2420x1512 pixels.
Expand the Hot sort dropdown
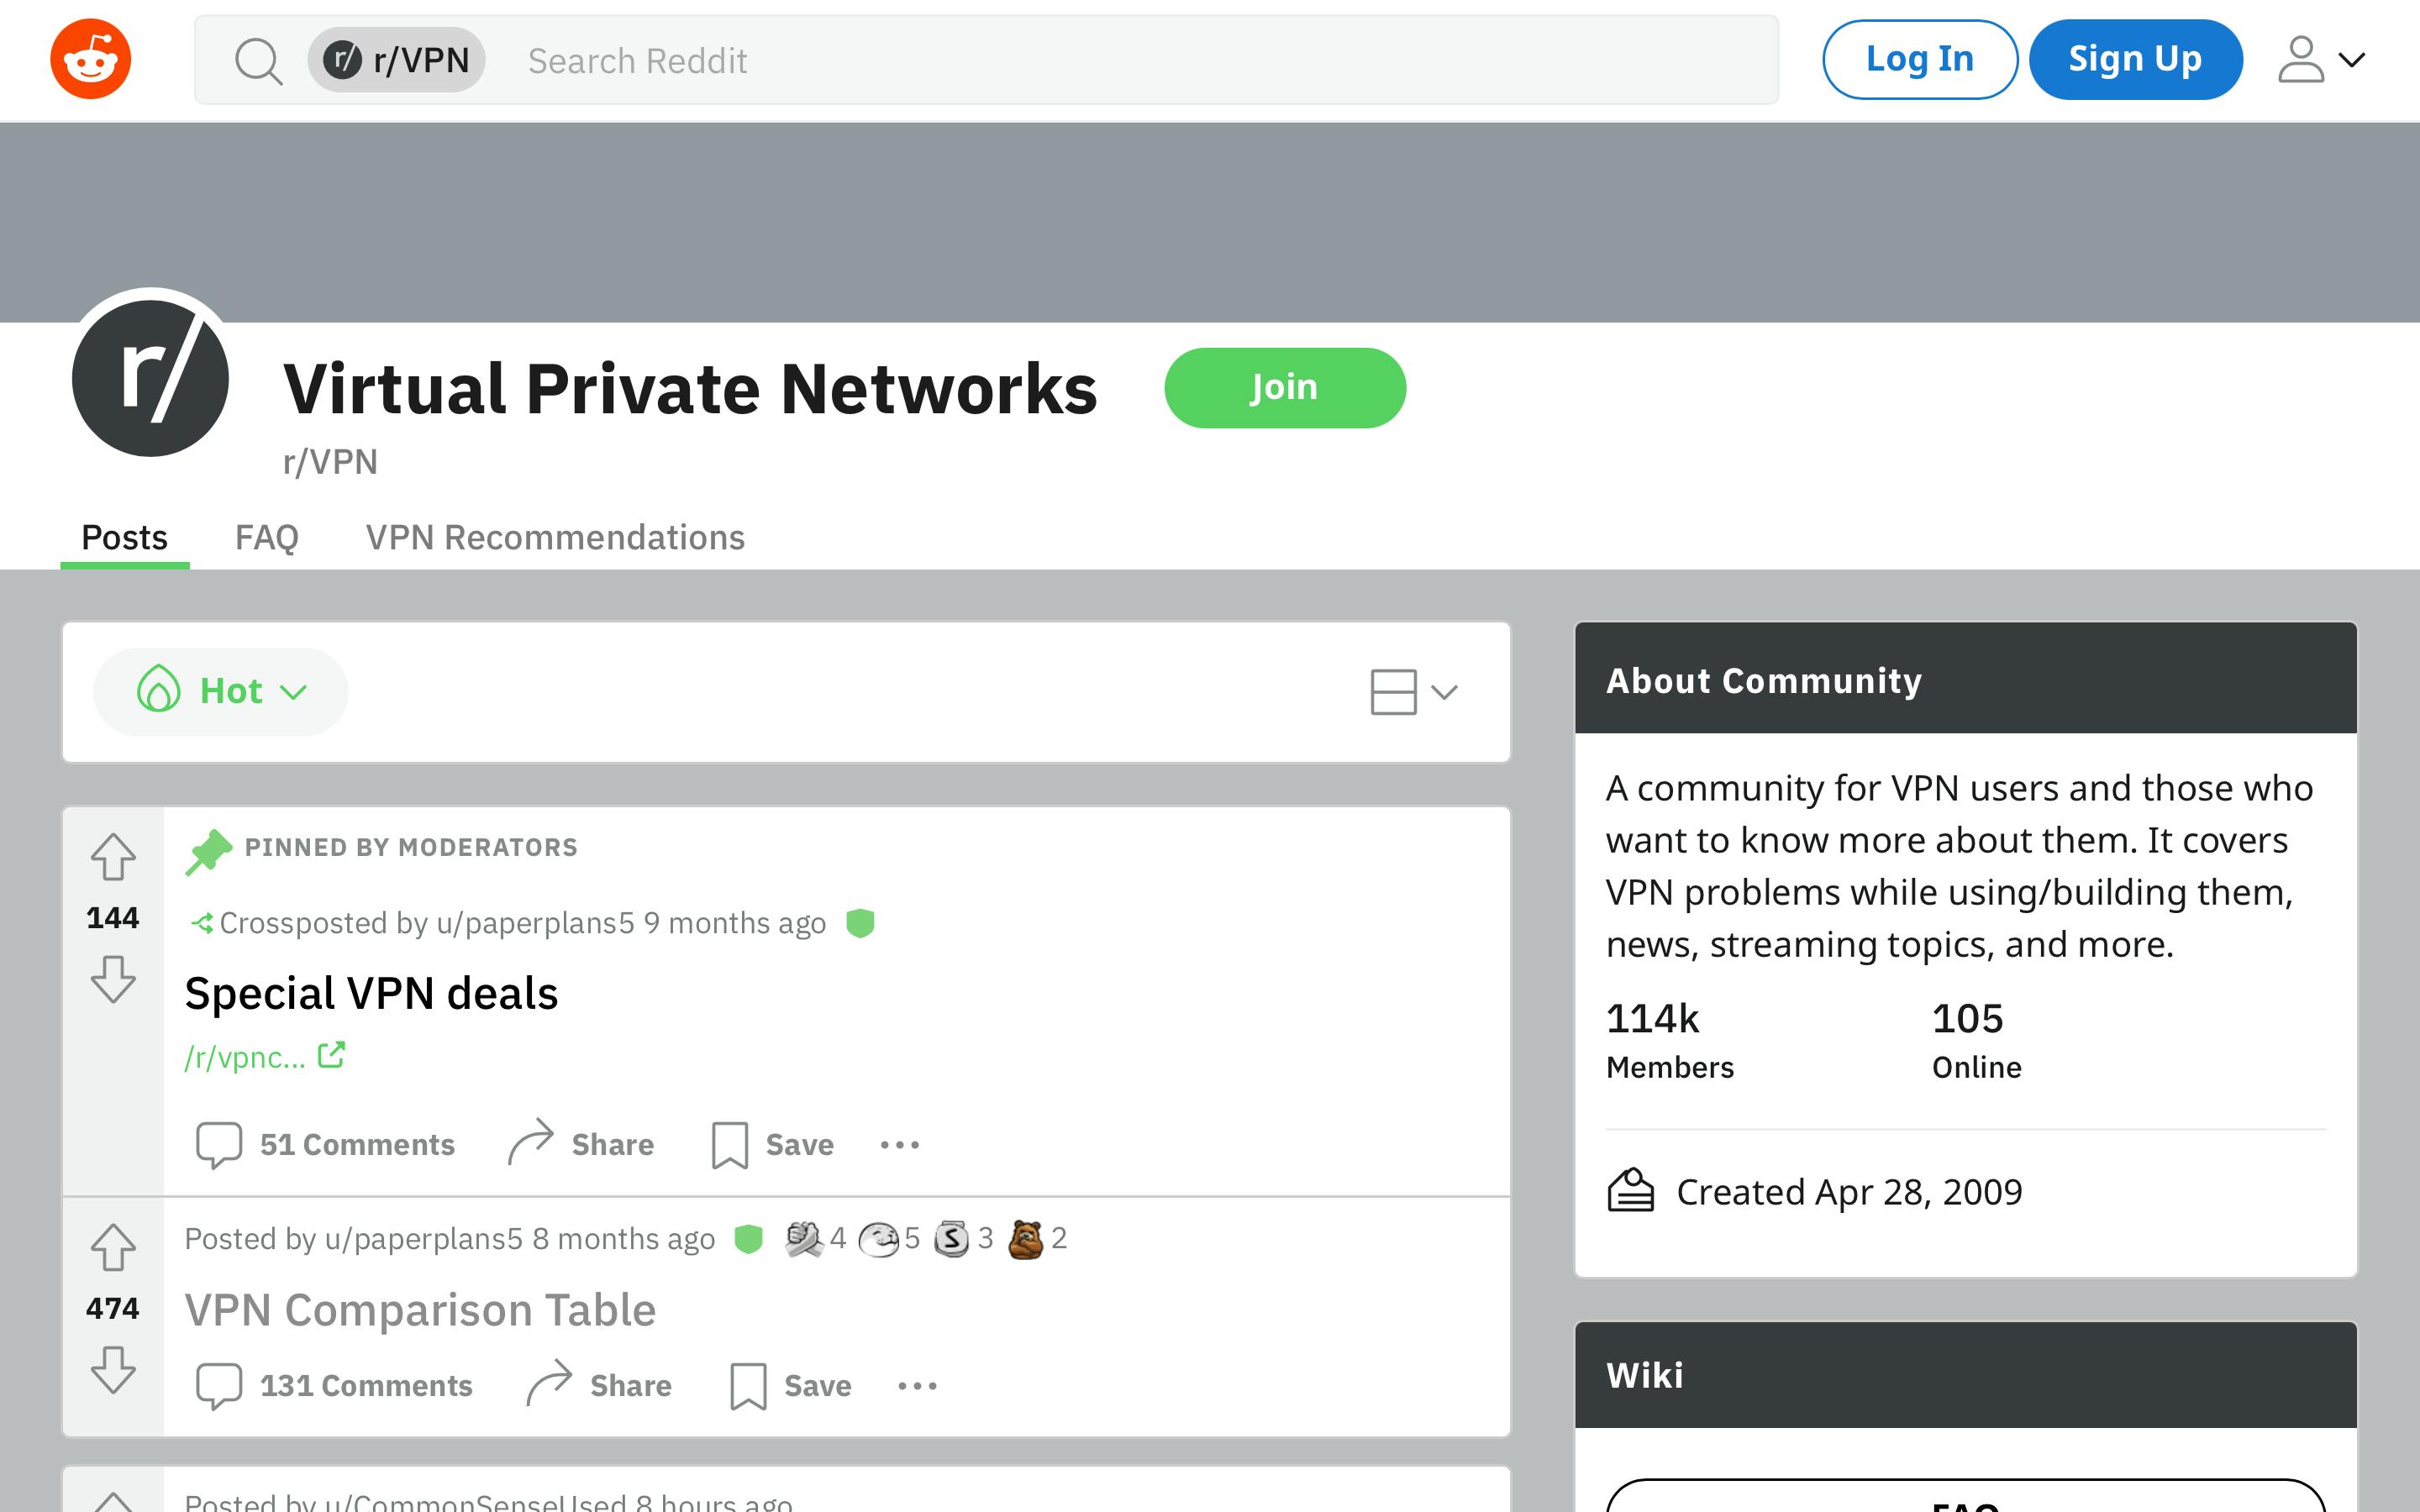(221, 691)
